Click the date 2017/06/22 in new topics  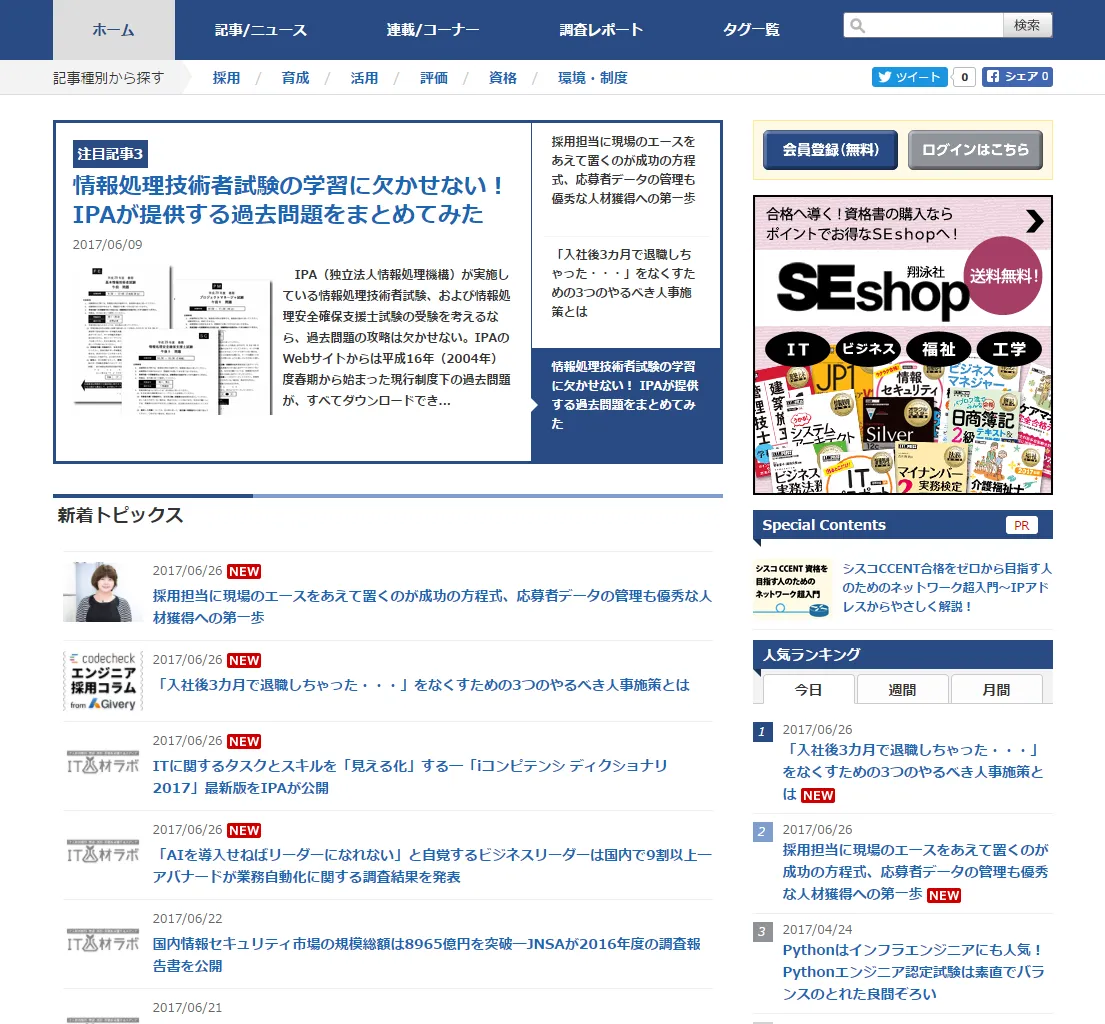(187, 919)
